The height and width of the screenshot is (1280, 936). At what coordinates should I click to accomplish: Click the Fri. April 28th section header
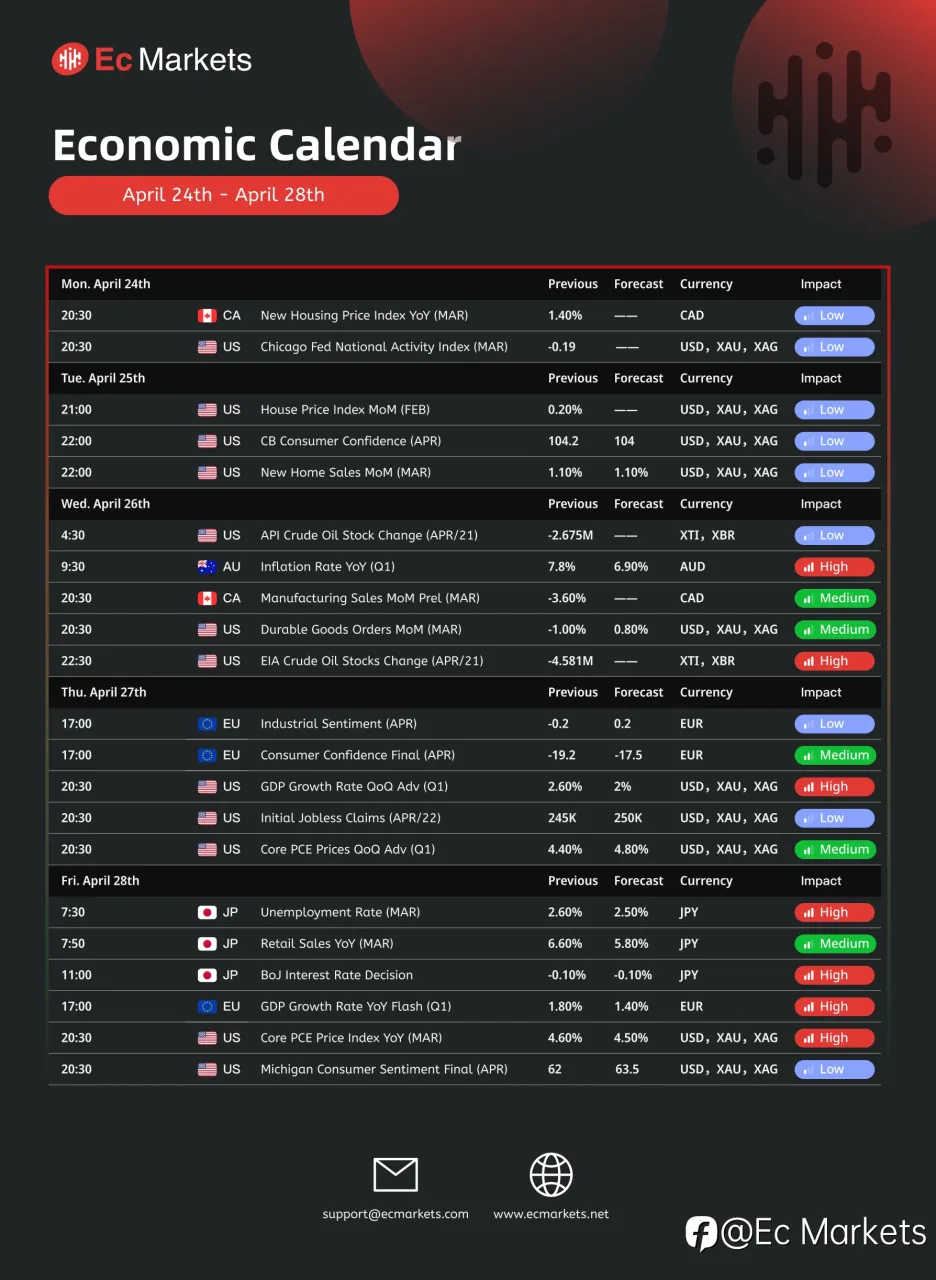[100, 881]
